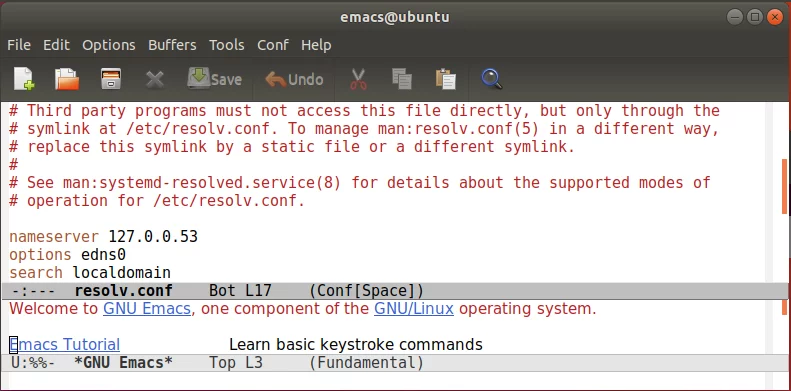Open the directory with the drawer icon
The image size is (791, 391).
(x=110, y=79)
